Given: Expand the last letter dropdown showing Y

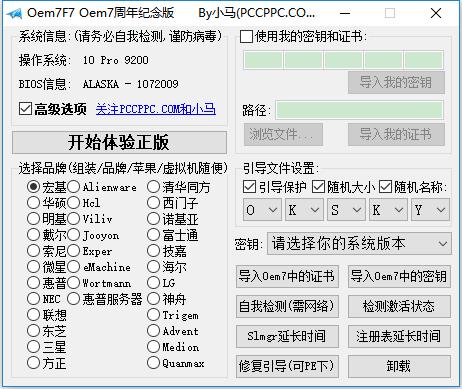Looking at the screenshot, I should (430, 210).
